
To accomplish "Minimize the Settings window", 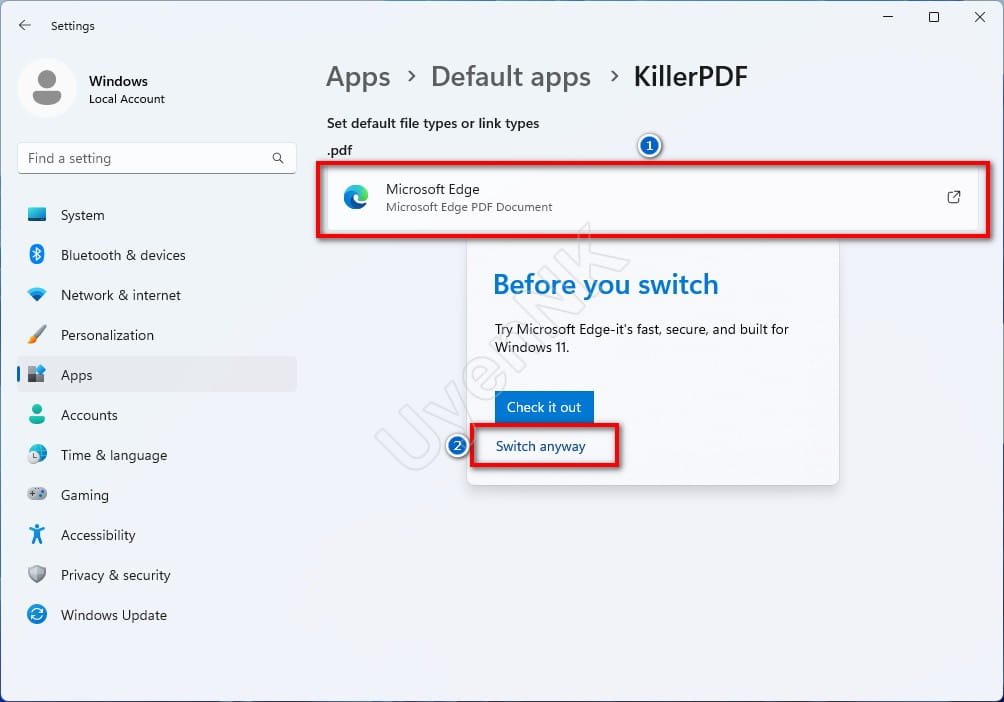I will [x=887, y=17].
